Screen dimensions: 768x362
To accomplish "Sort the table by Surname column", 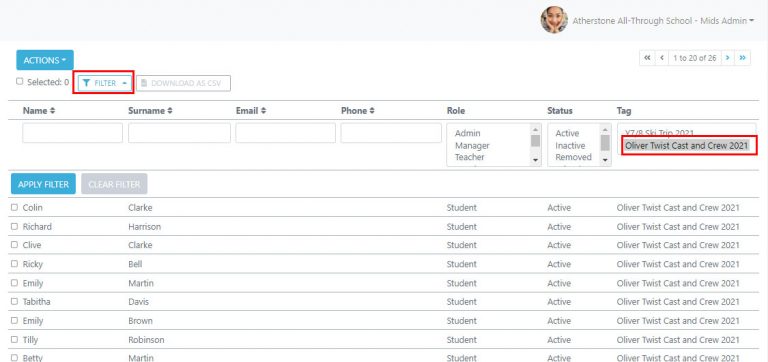I will pyautogui.click(x=150, y=111).
